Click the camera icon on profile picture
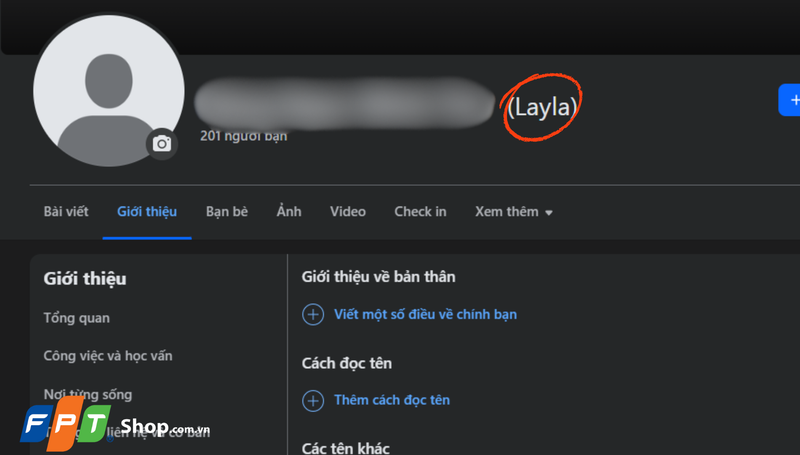 point(162,144)
